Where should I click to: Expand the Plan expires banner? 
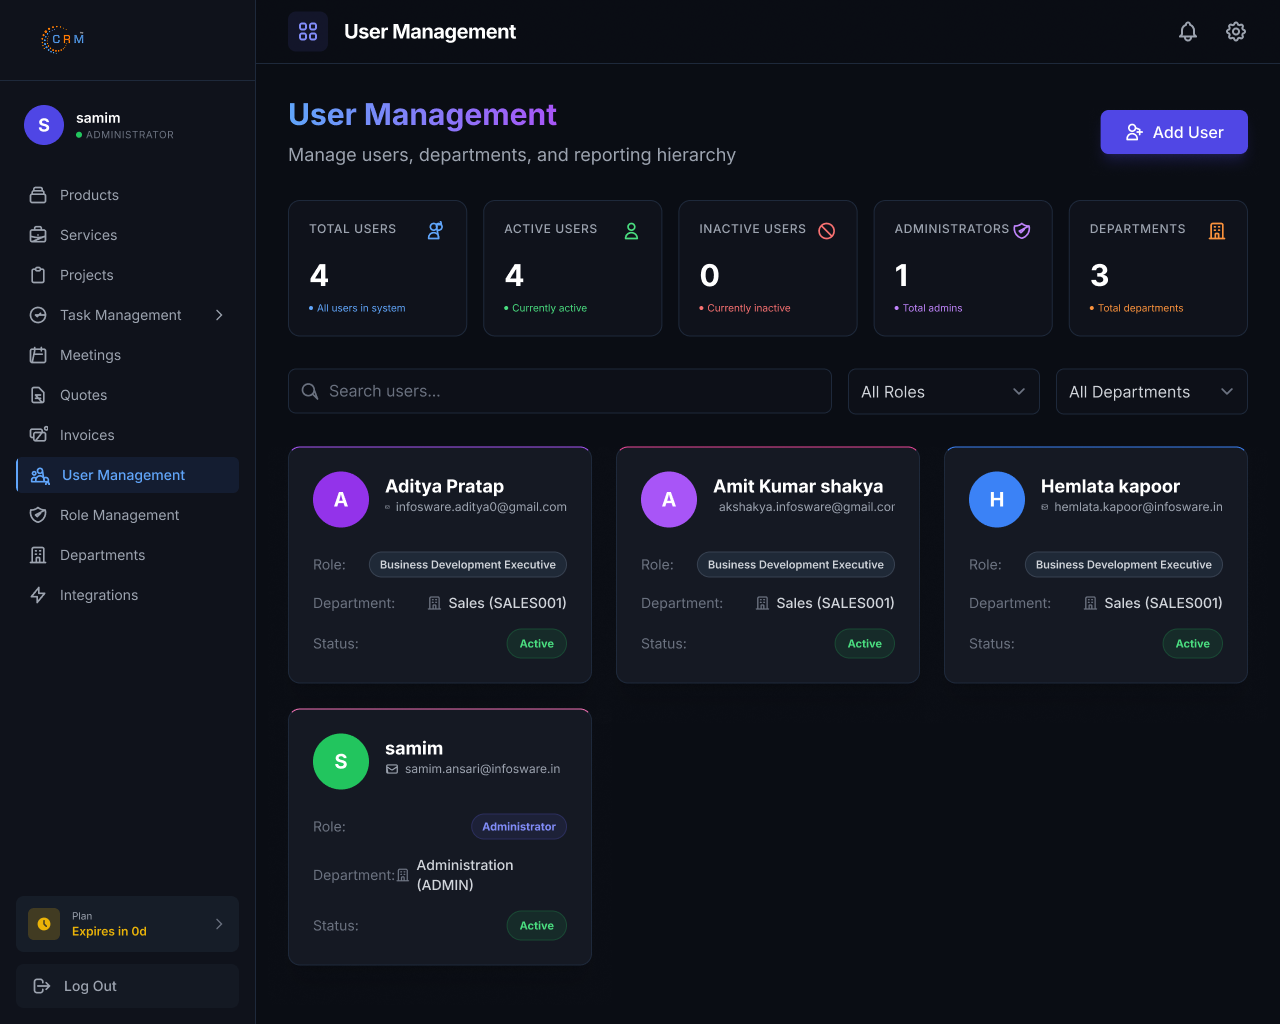click(x=127, y=924)
